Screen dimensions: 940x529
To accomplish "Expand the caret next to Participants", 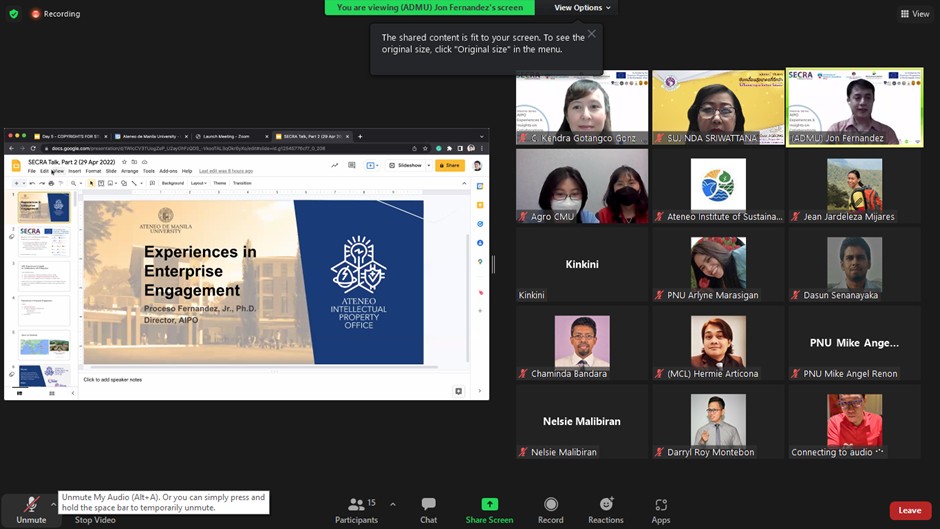I will [x=393, y=504].
